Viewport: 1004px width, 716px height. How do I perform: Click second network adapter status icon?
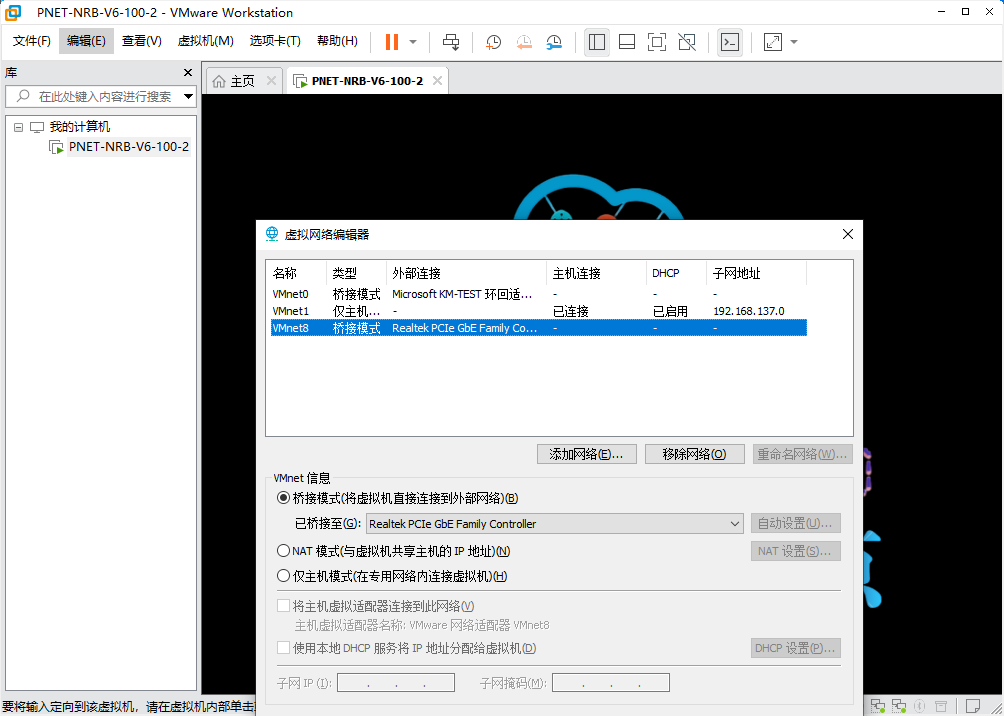click(x=899, y=706)
